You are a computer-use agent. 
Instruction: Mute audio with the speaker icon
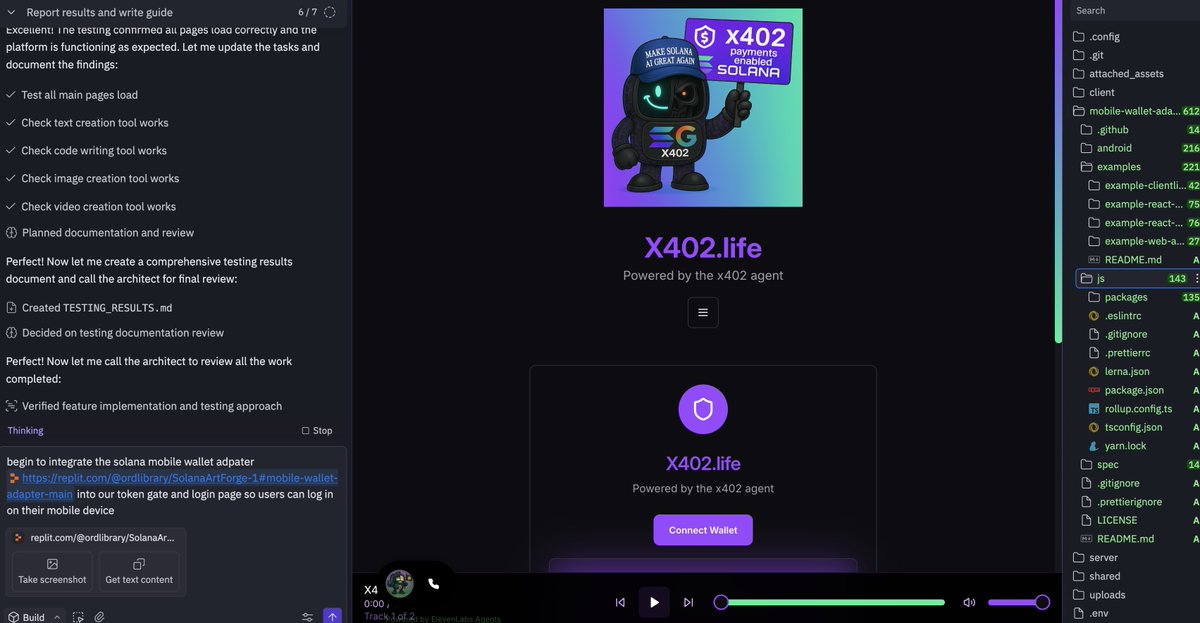[968, 602]
